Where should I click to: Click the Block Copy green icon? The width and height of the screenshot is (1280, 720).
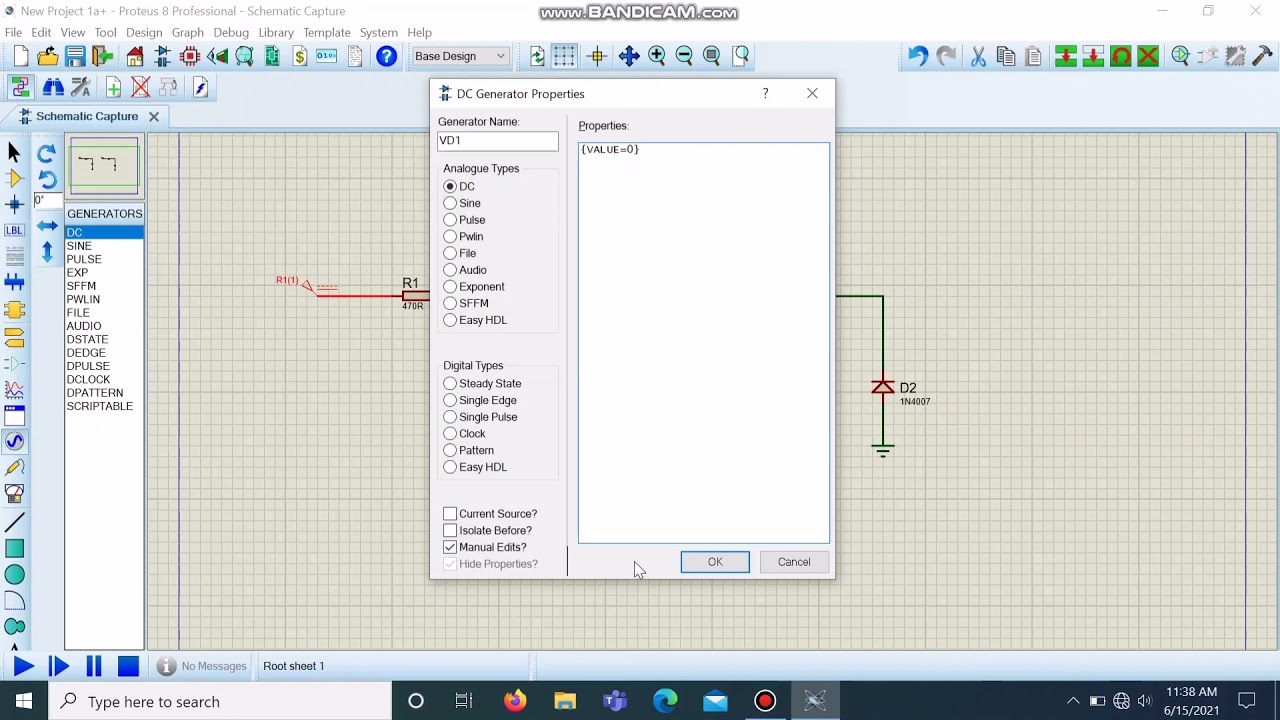tap(1065, 56)
